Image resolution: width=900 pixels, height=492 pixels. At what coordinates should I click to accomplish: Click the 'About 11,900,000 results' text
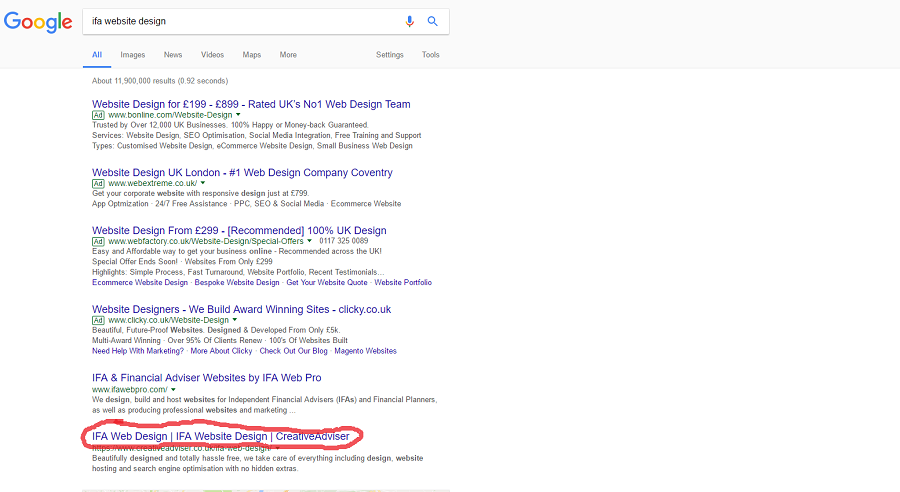(160, 81)
